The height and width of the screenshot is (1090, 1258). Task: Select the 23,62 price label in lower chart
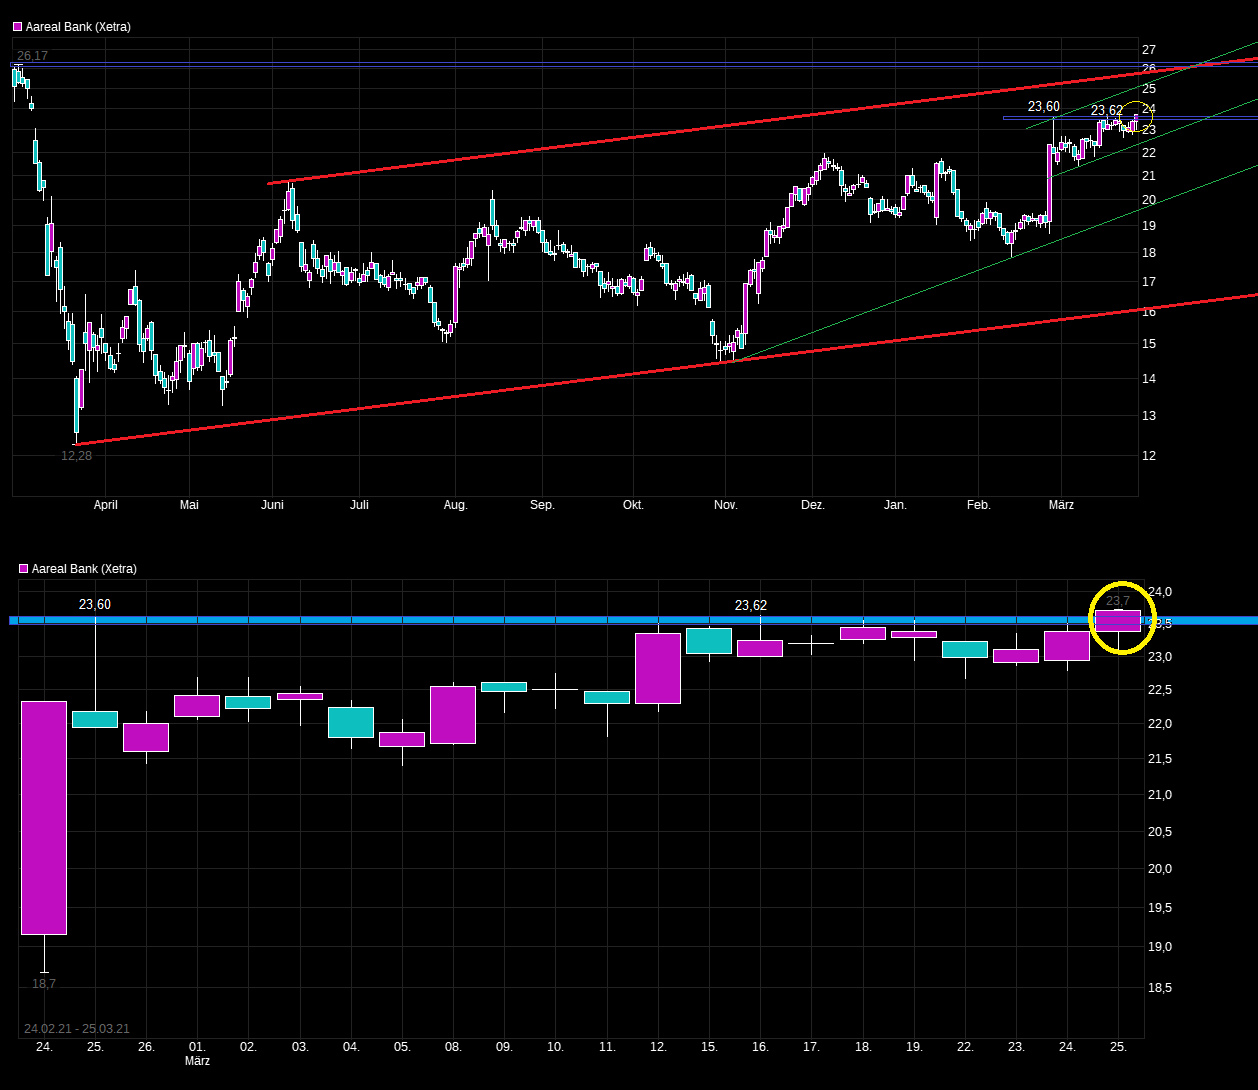[x=751, y=605]
